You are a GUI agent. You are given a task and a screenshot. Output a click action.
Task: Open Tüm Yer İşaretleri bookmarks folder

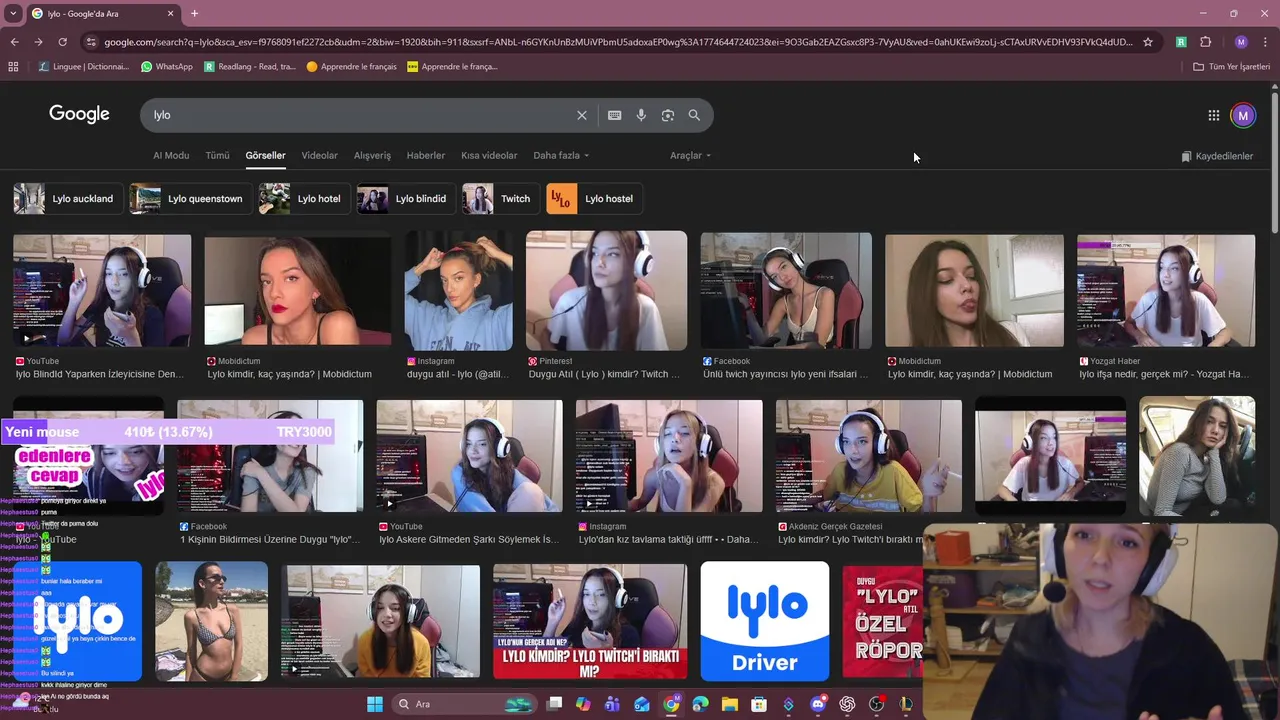pos(1231,67)
